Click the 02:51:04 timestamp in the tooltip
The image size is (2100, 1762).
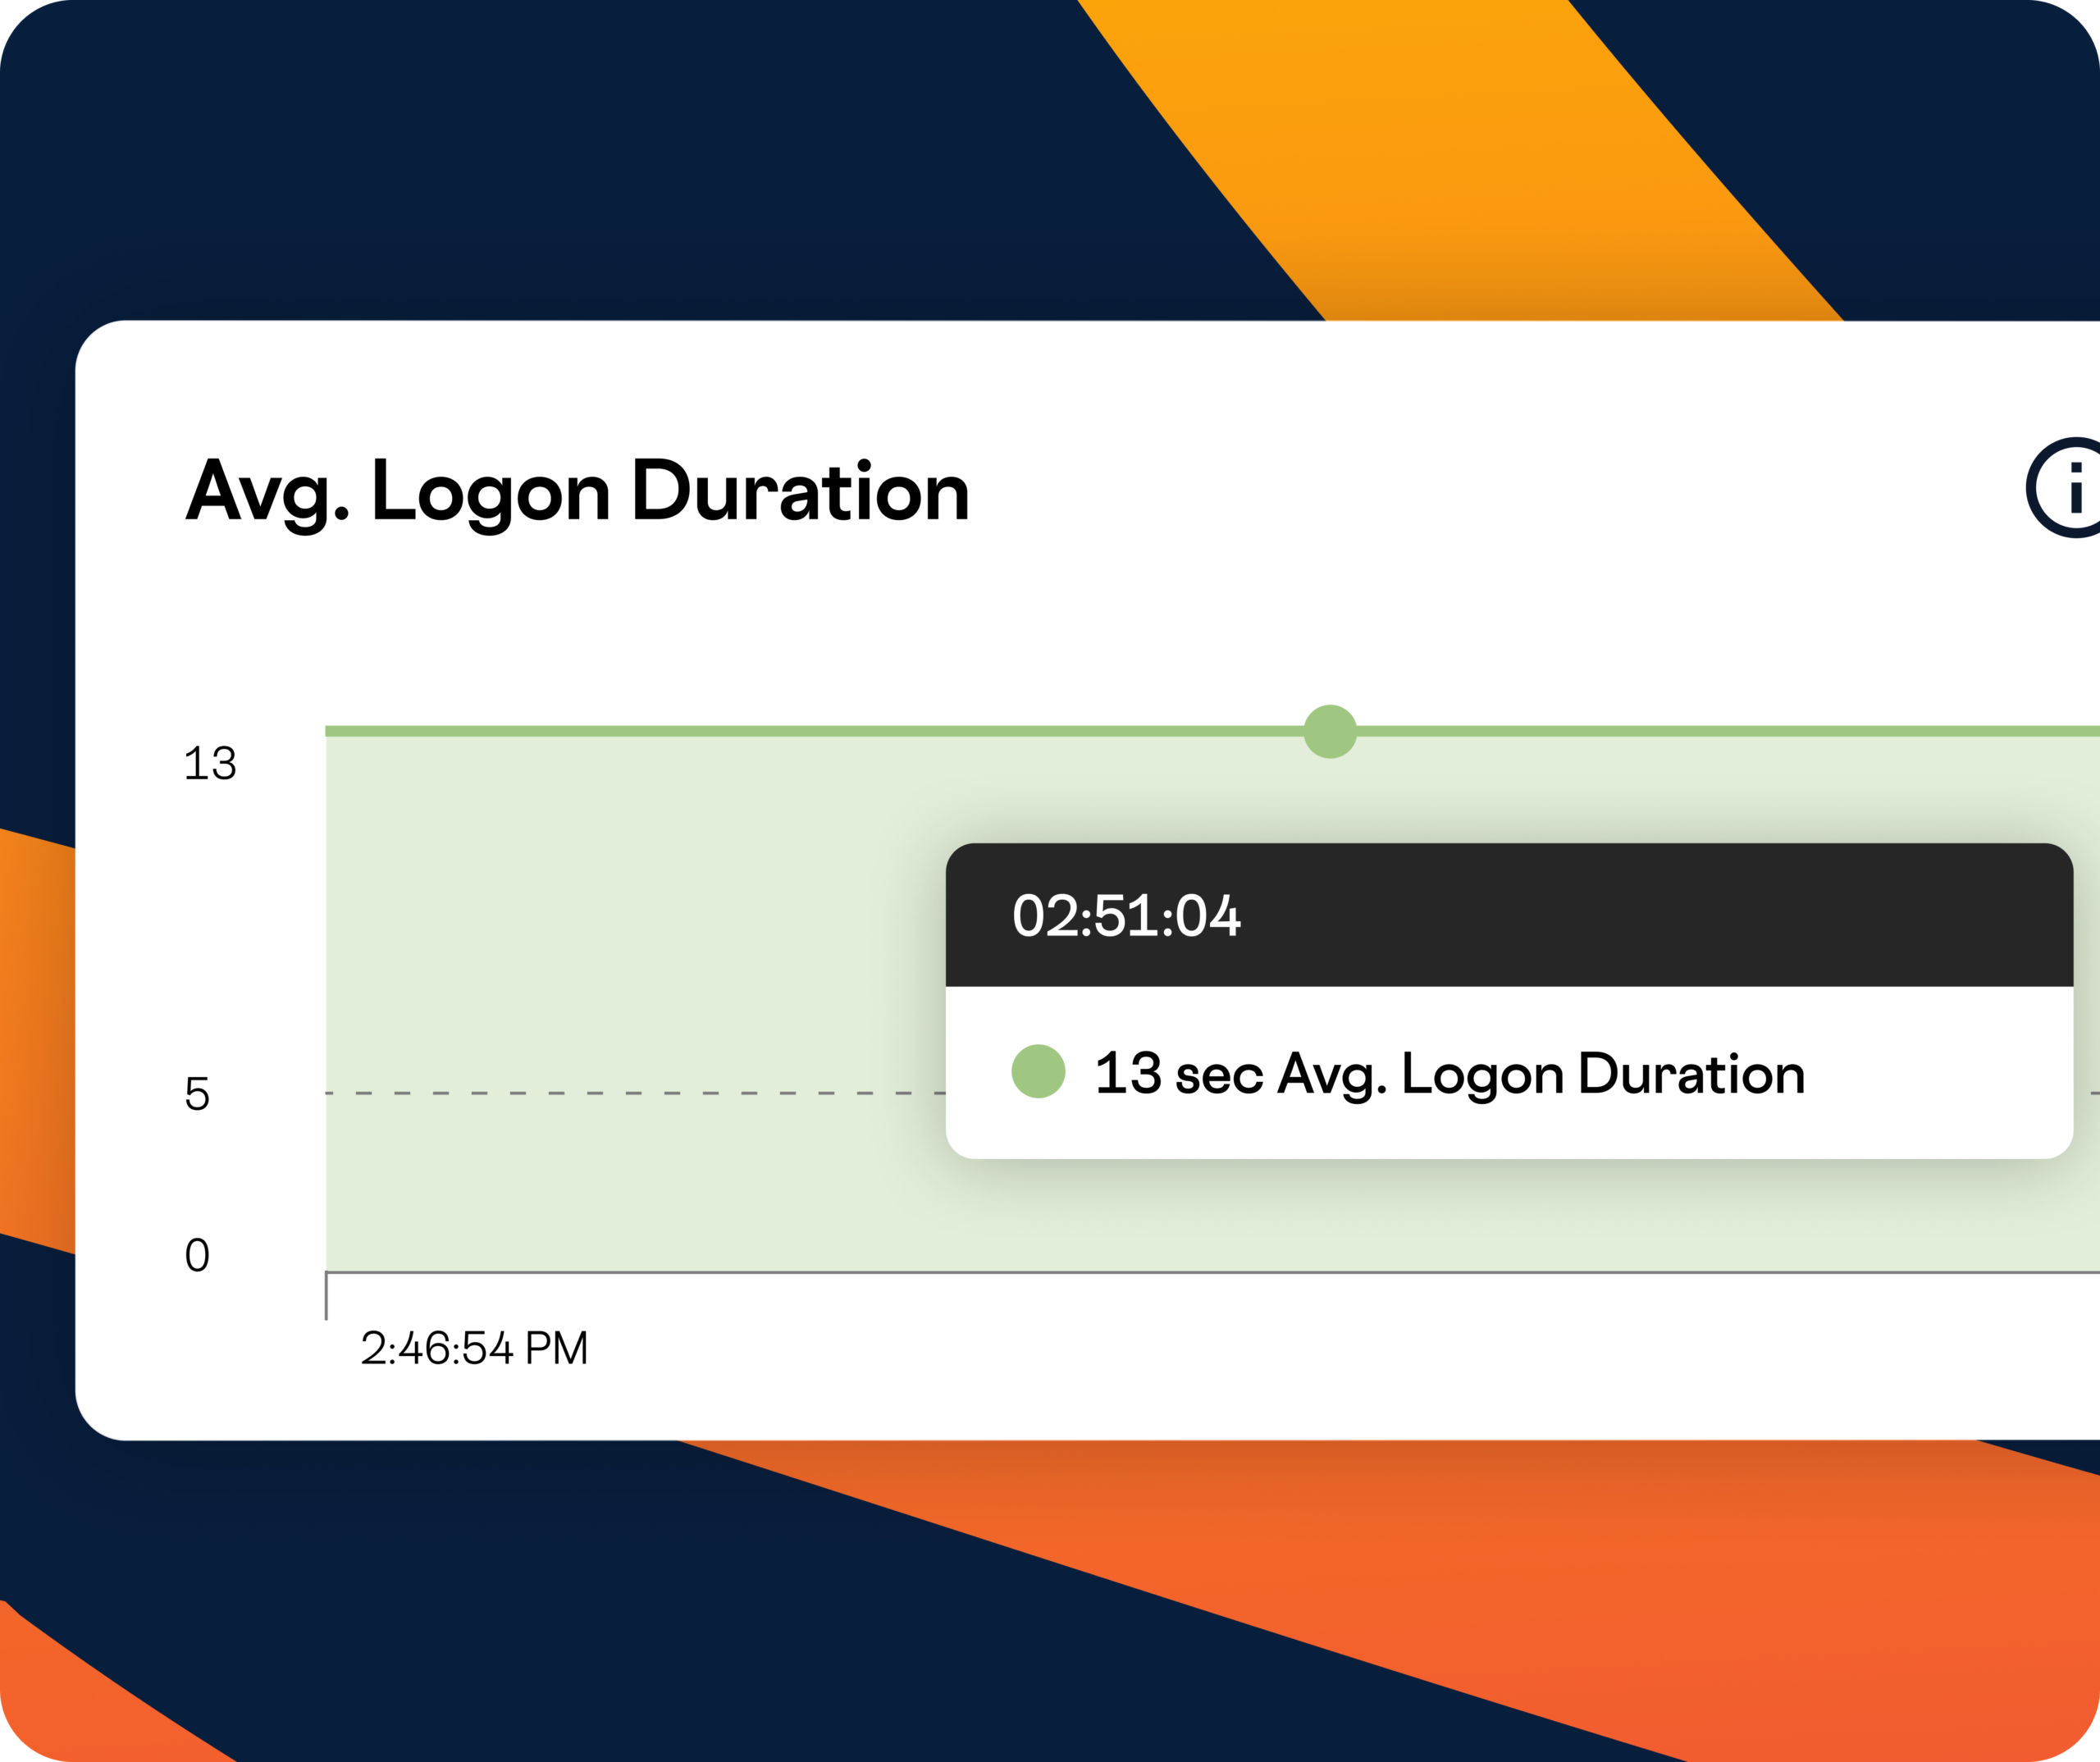pos(1126,916)
